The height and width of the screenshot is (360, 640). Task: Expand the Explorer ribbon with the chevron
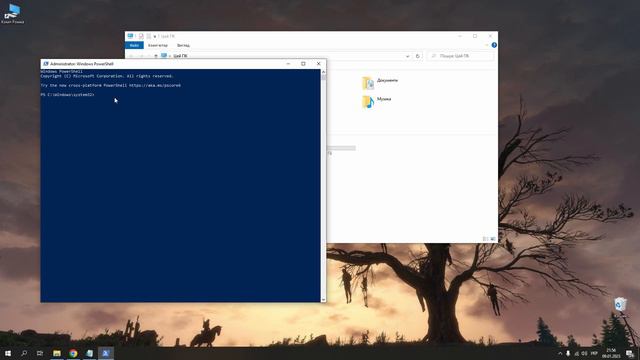click(x=487, y=45)
